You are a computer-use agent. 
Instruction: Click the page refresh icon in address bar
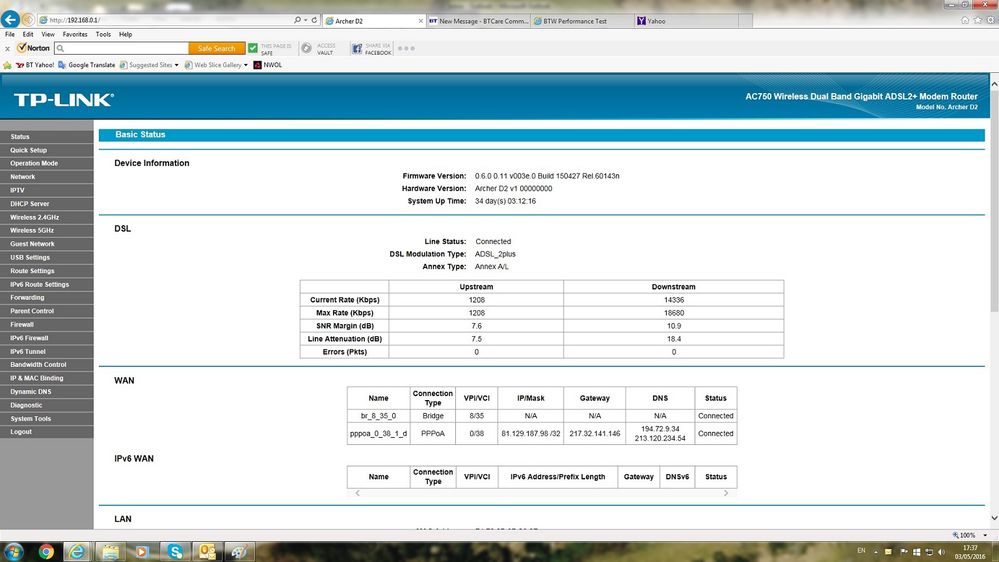point(314,20)
